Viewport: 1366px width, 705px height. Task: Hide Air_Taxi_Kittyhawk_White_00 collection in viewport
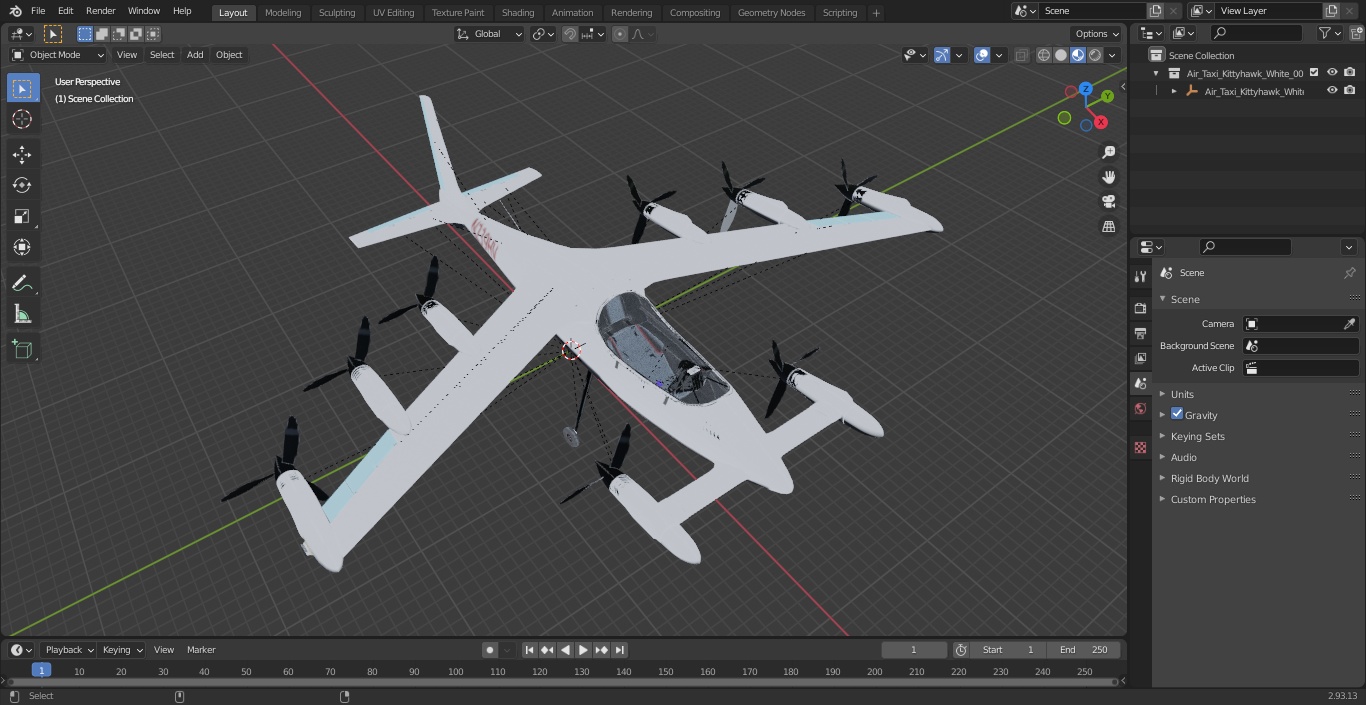pos(1332,73)
